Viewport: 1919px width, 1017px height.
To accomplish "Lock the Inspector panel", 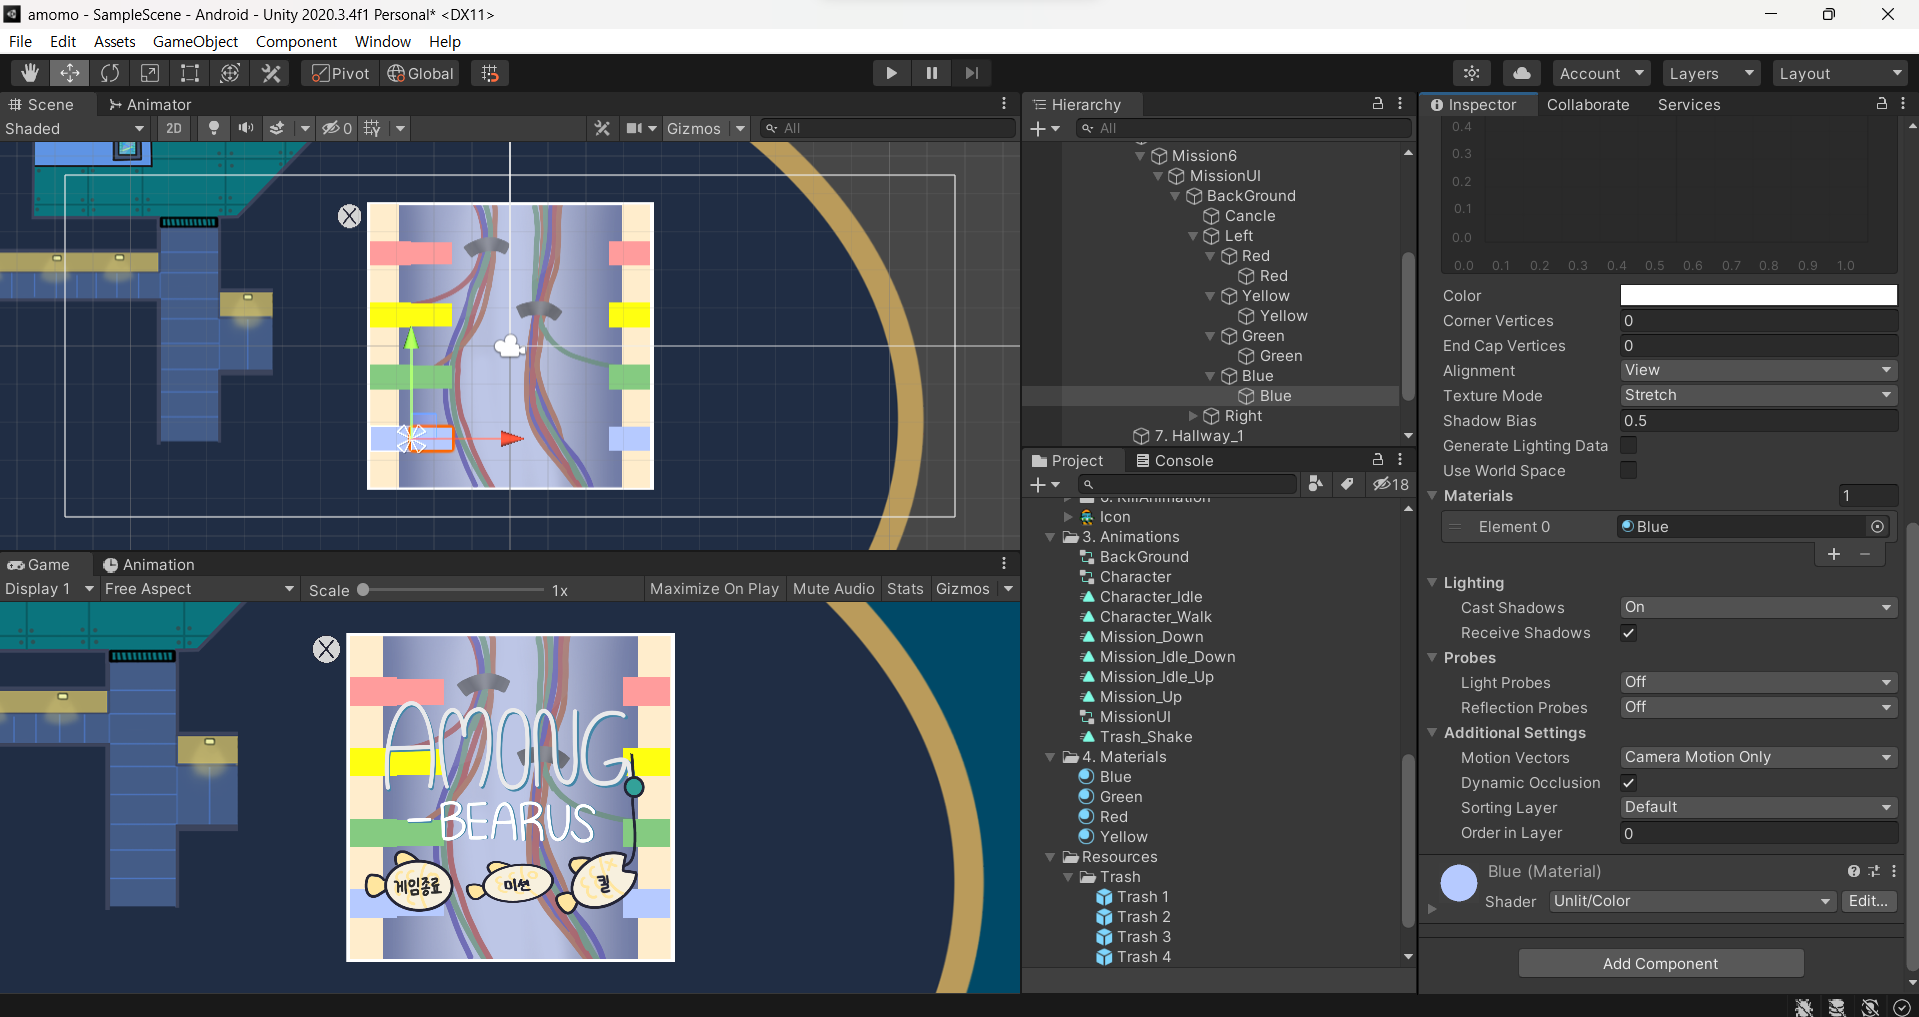I will 1882,104.
